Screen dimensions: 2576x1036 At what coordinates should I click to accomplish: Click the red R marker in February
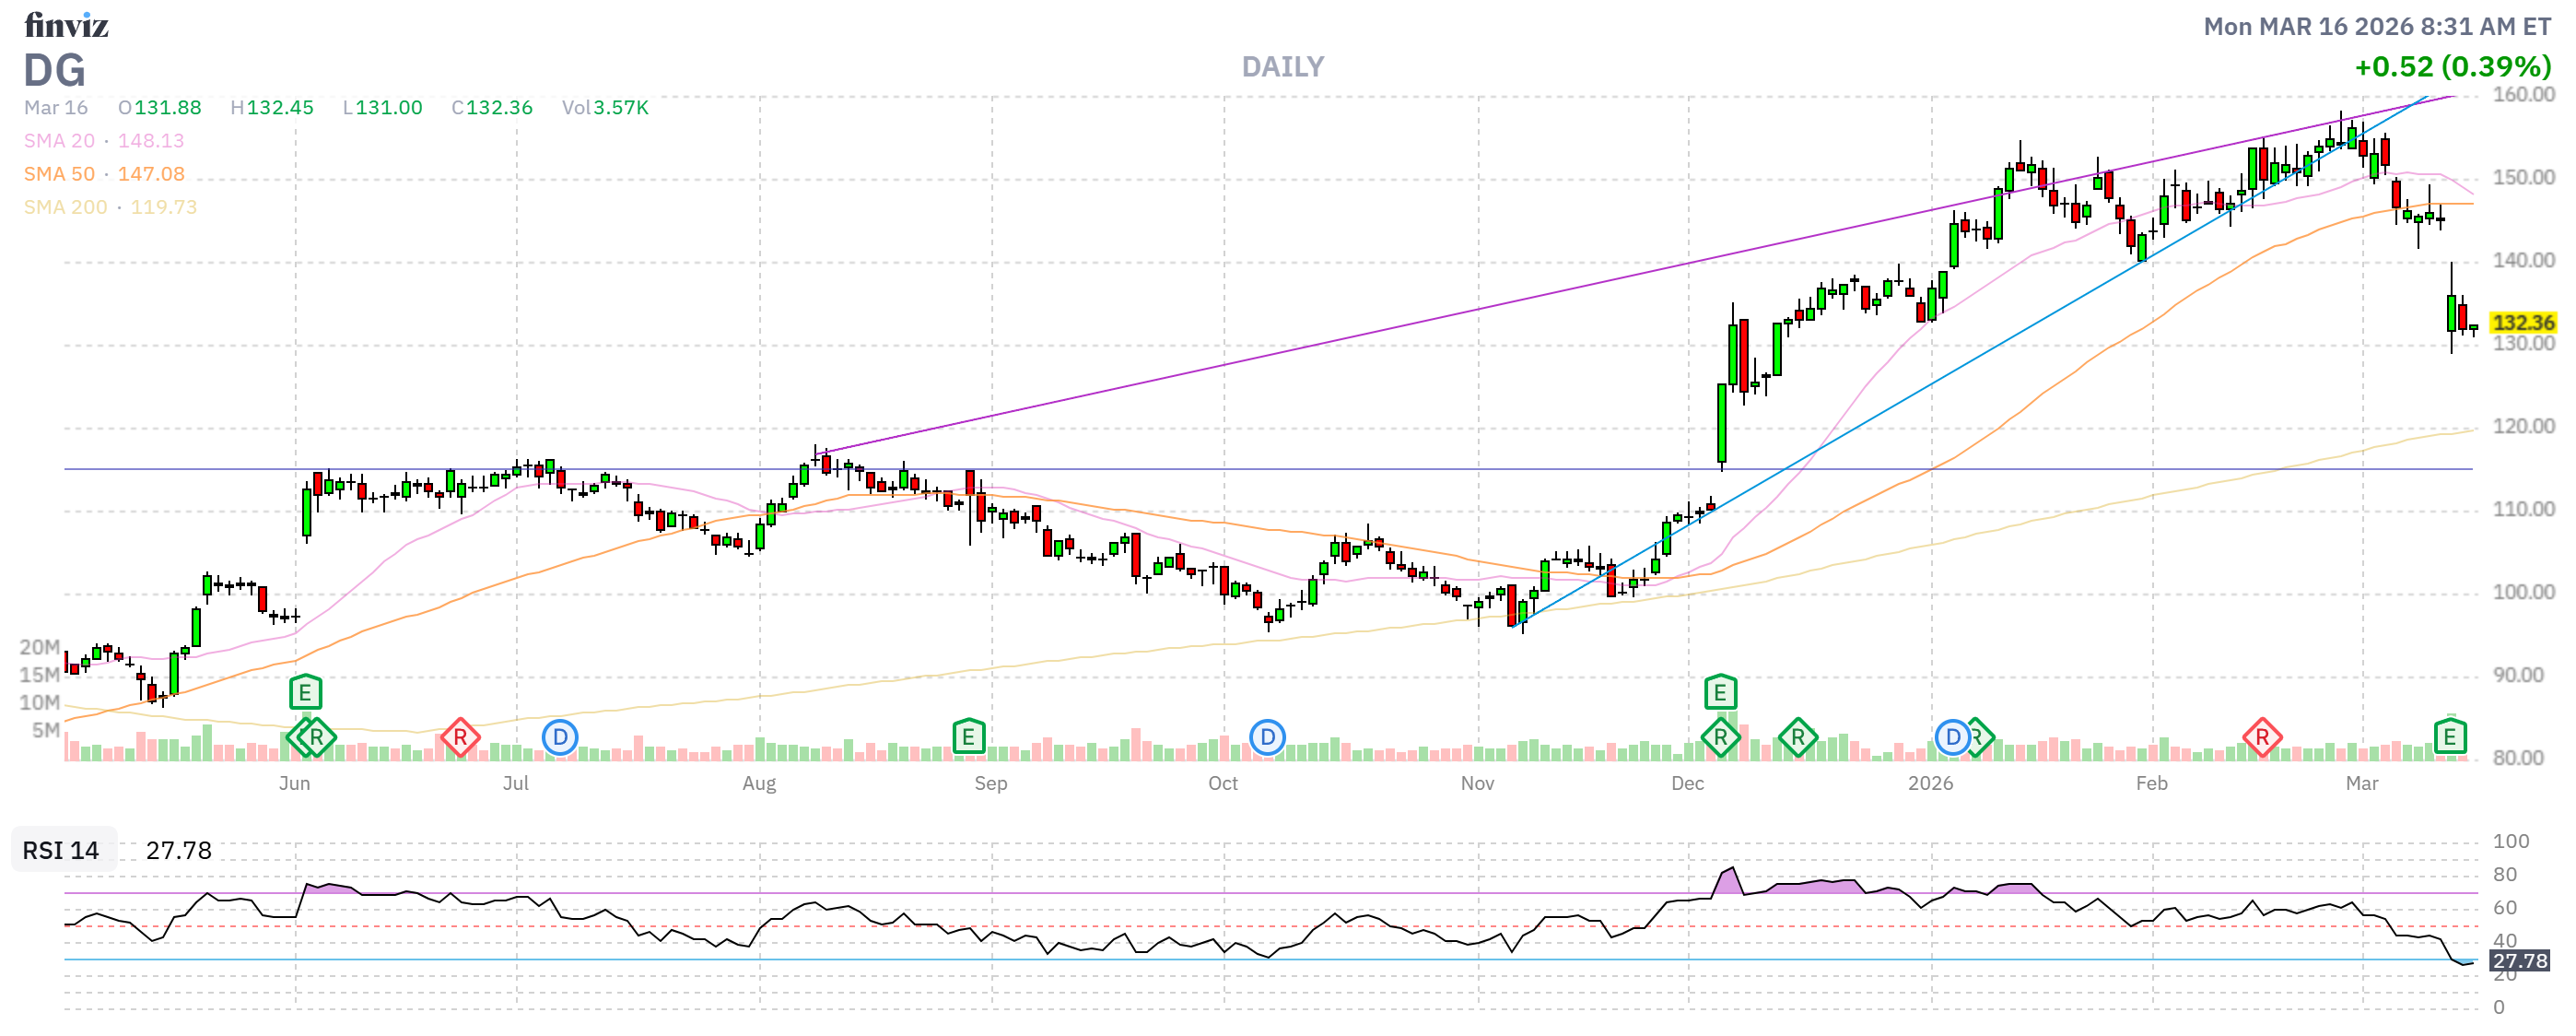click(2261, 739)
